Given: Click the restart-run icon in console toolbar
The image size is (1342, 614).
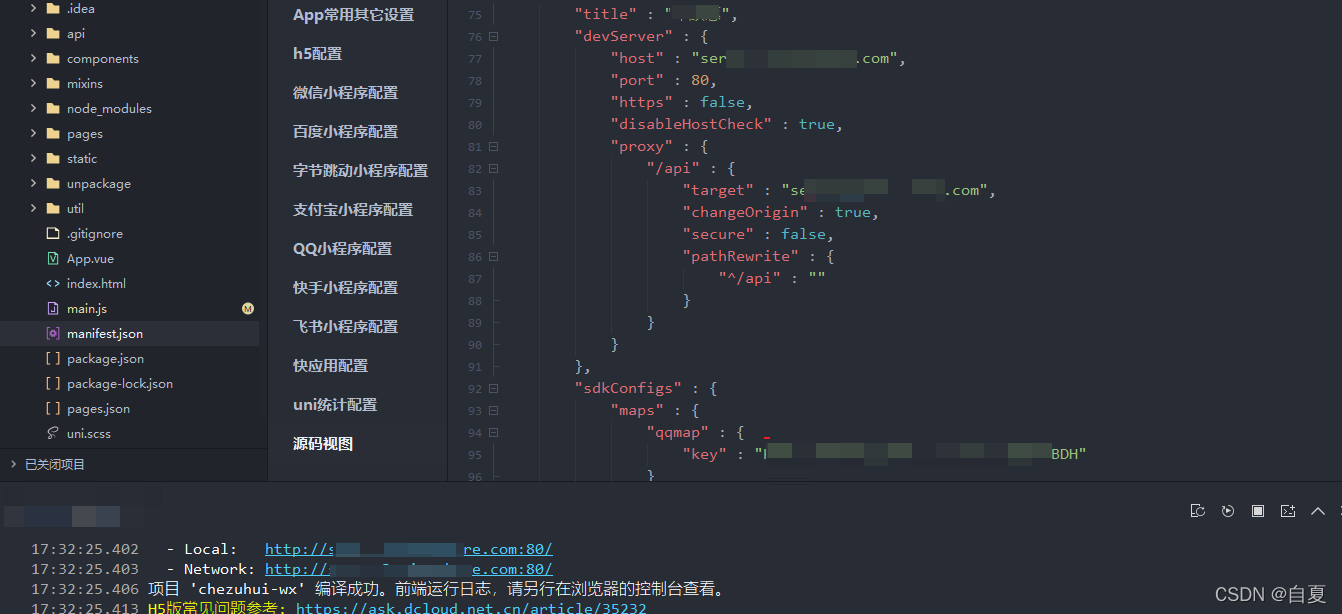Looking at the screenshot, I should tap(1198, 511).
